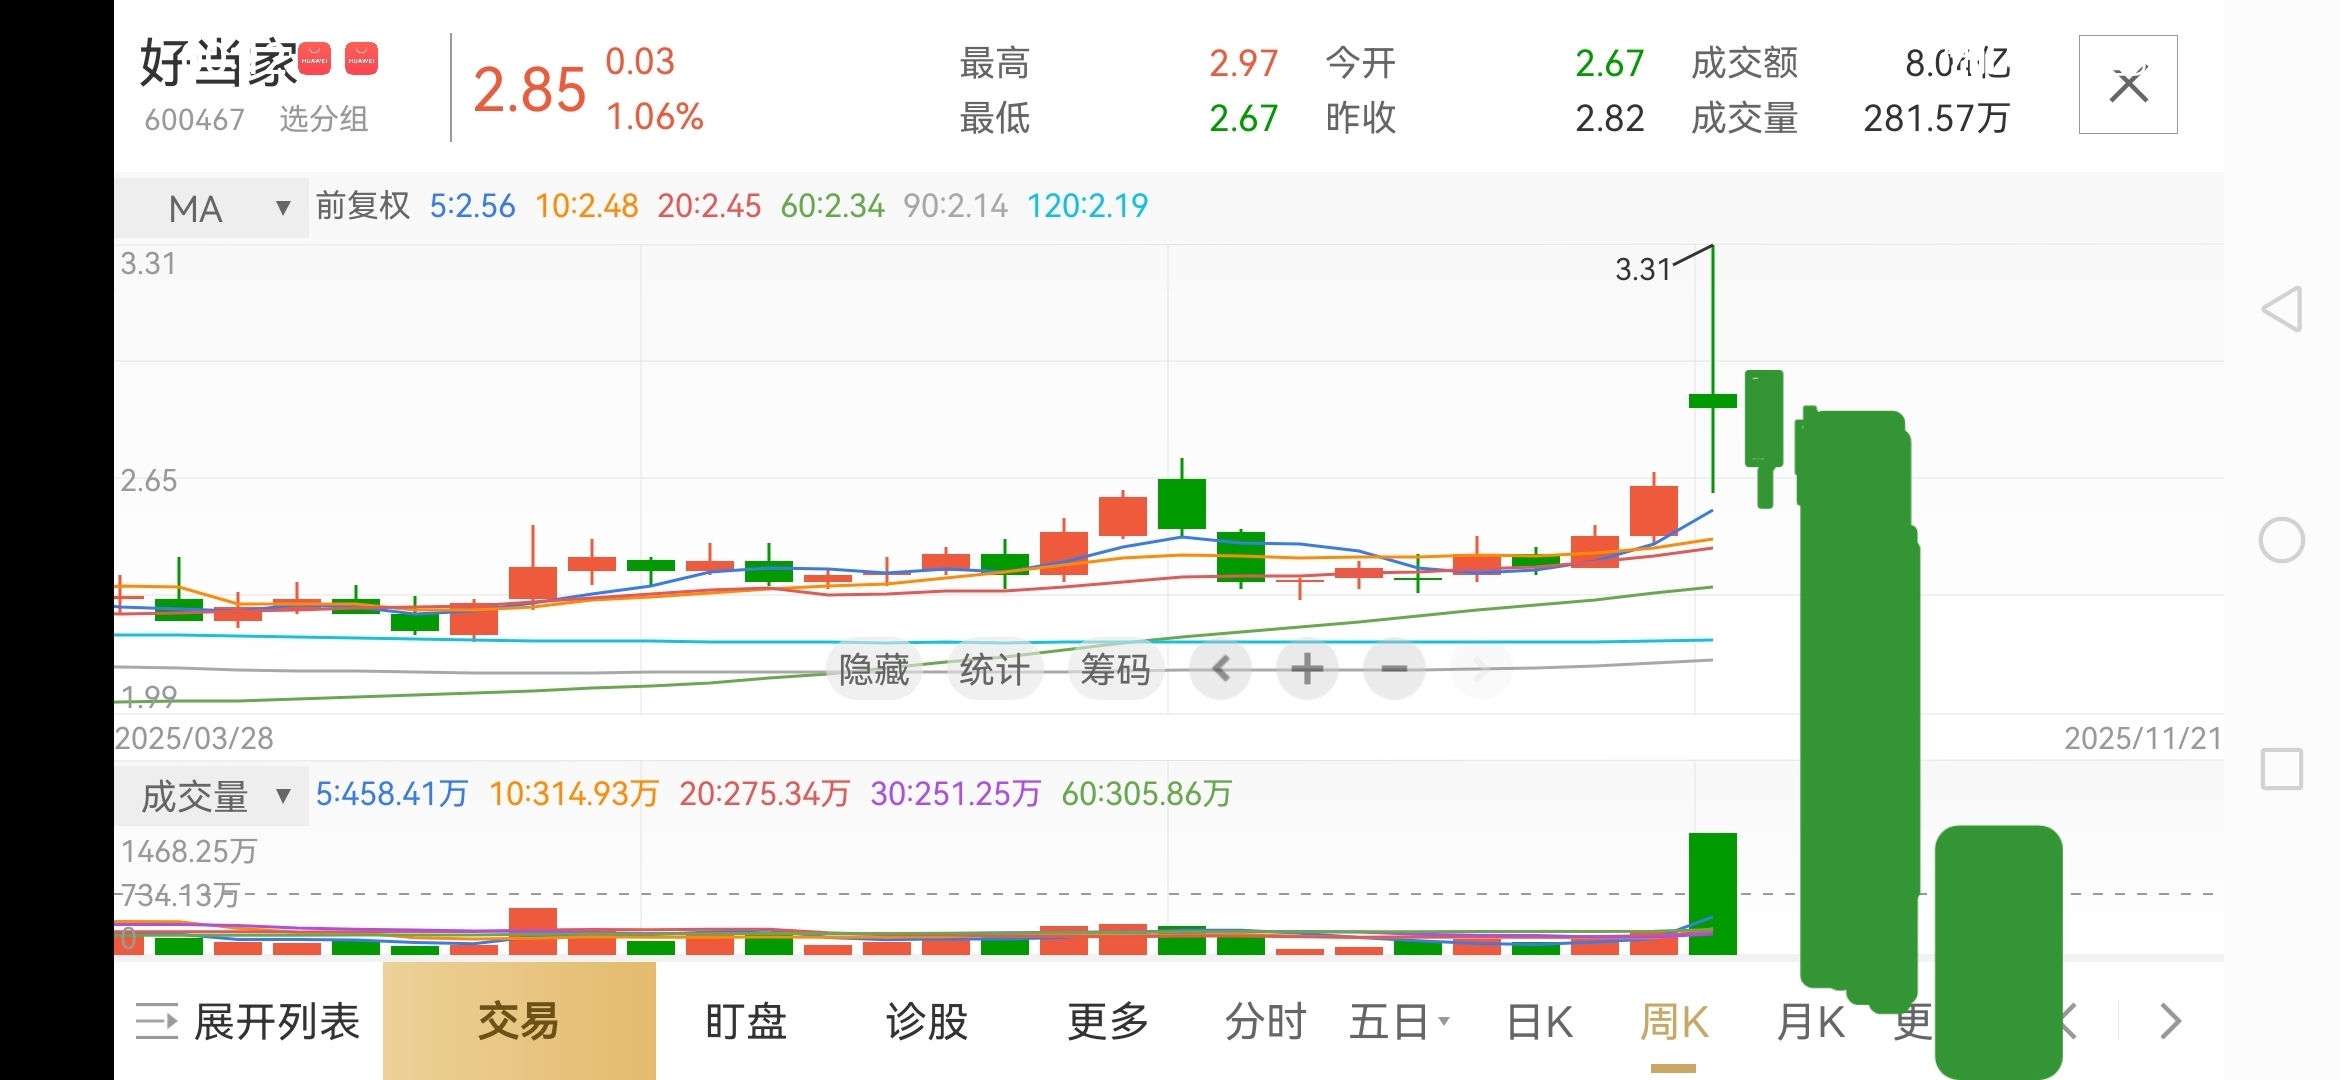The image size is (2340, 1080).
Task: Click the 3.31 peak weekly candlestick
Action: tap(1712, 400)
